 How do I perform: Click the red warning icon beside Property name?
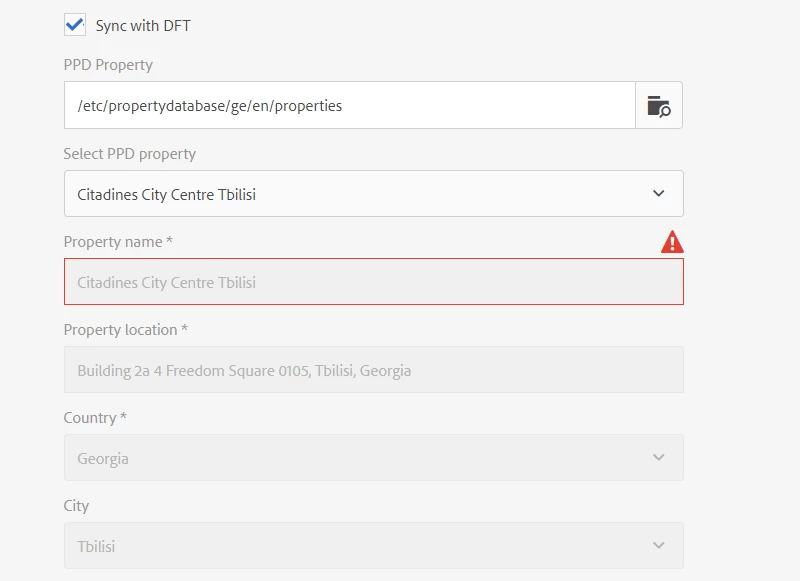tap(672, 242)
